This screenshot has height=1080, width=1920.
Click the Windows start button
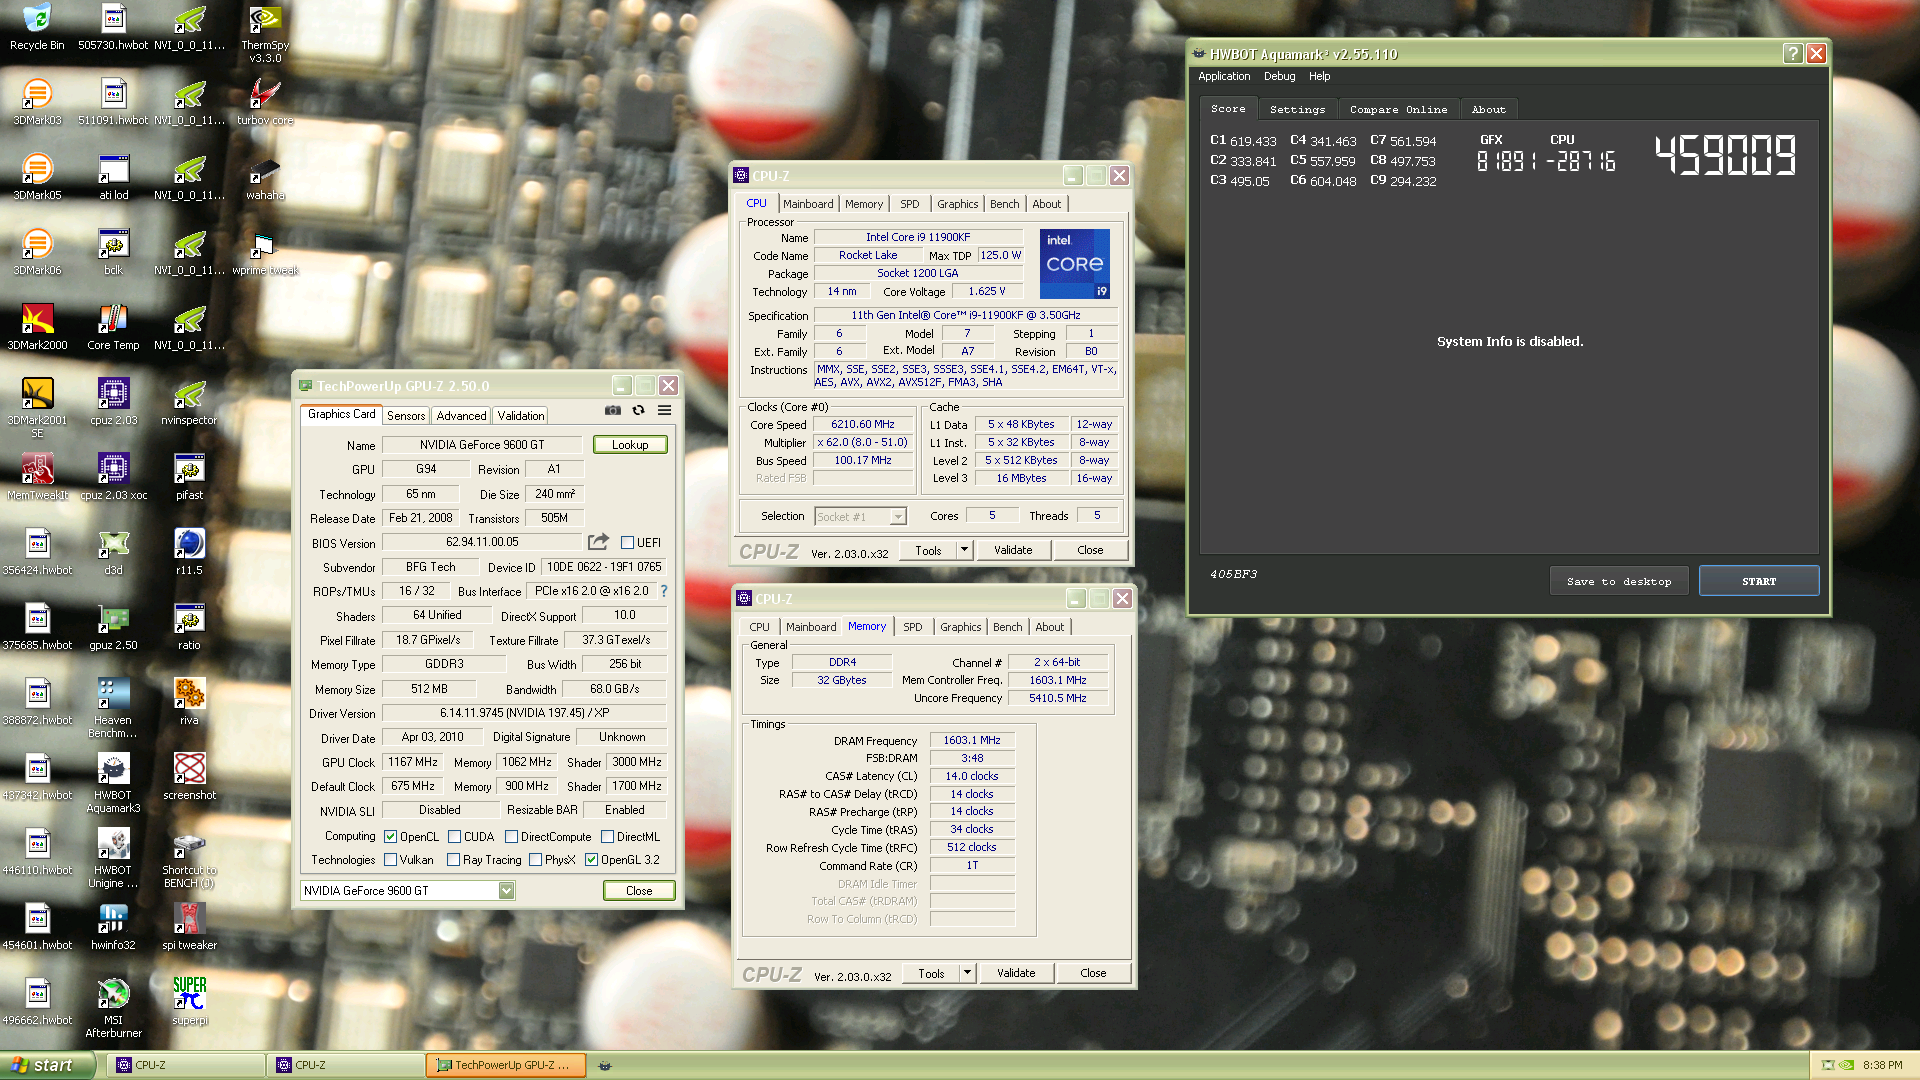(x=47, y=1065)
